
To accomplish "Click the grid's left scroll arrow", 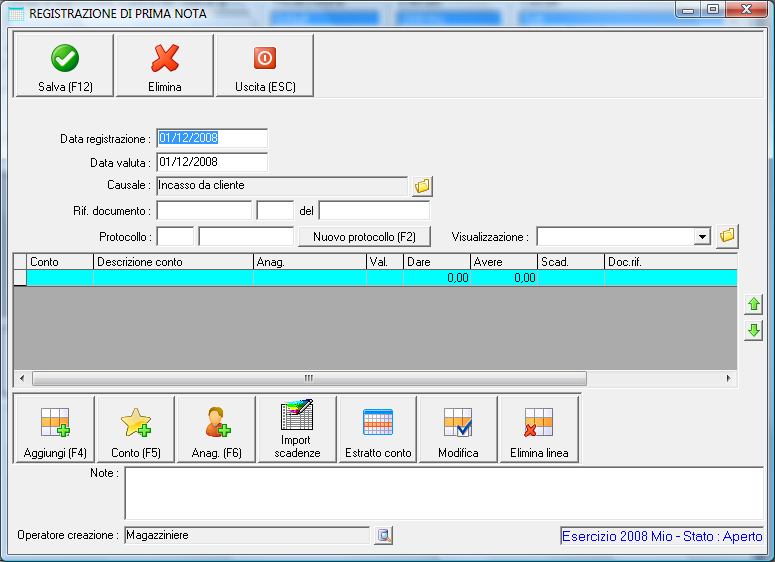I will (22, 379).
